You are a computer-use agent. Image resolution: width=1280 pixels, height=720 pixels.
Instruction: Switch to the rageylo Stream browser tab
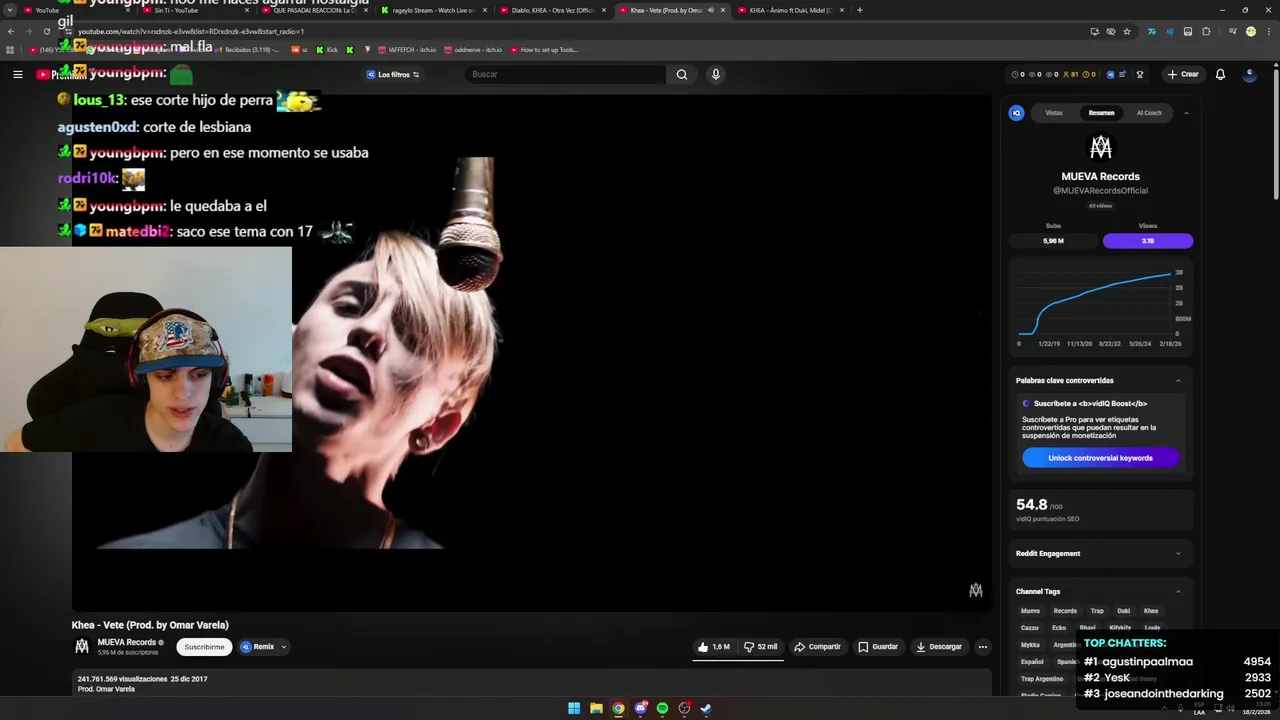tap(433, 10)
